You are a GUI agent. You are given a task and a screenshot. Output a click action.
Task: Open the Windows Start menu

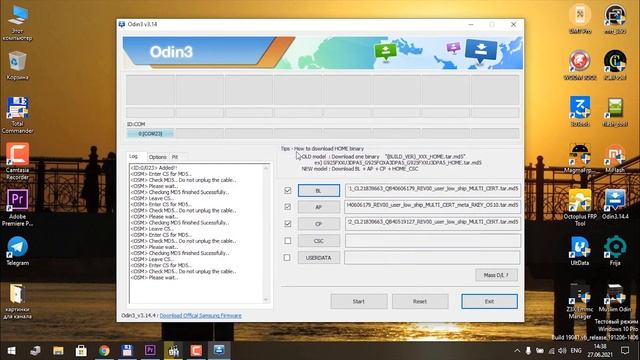tap(11, 351)
